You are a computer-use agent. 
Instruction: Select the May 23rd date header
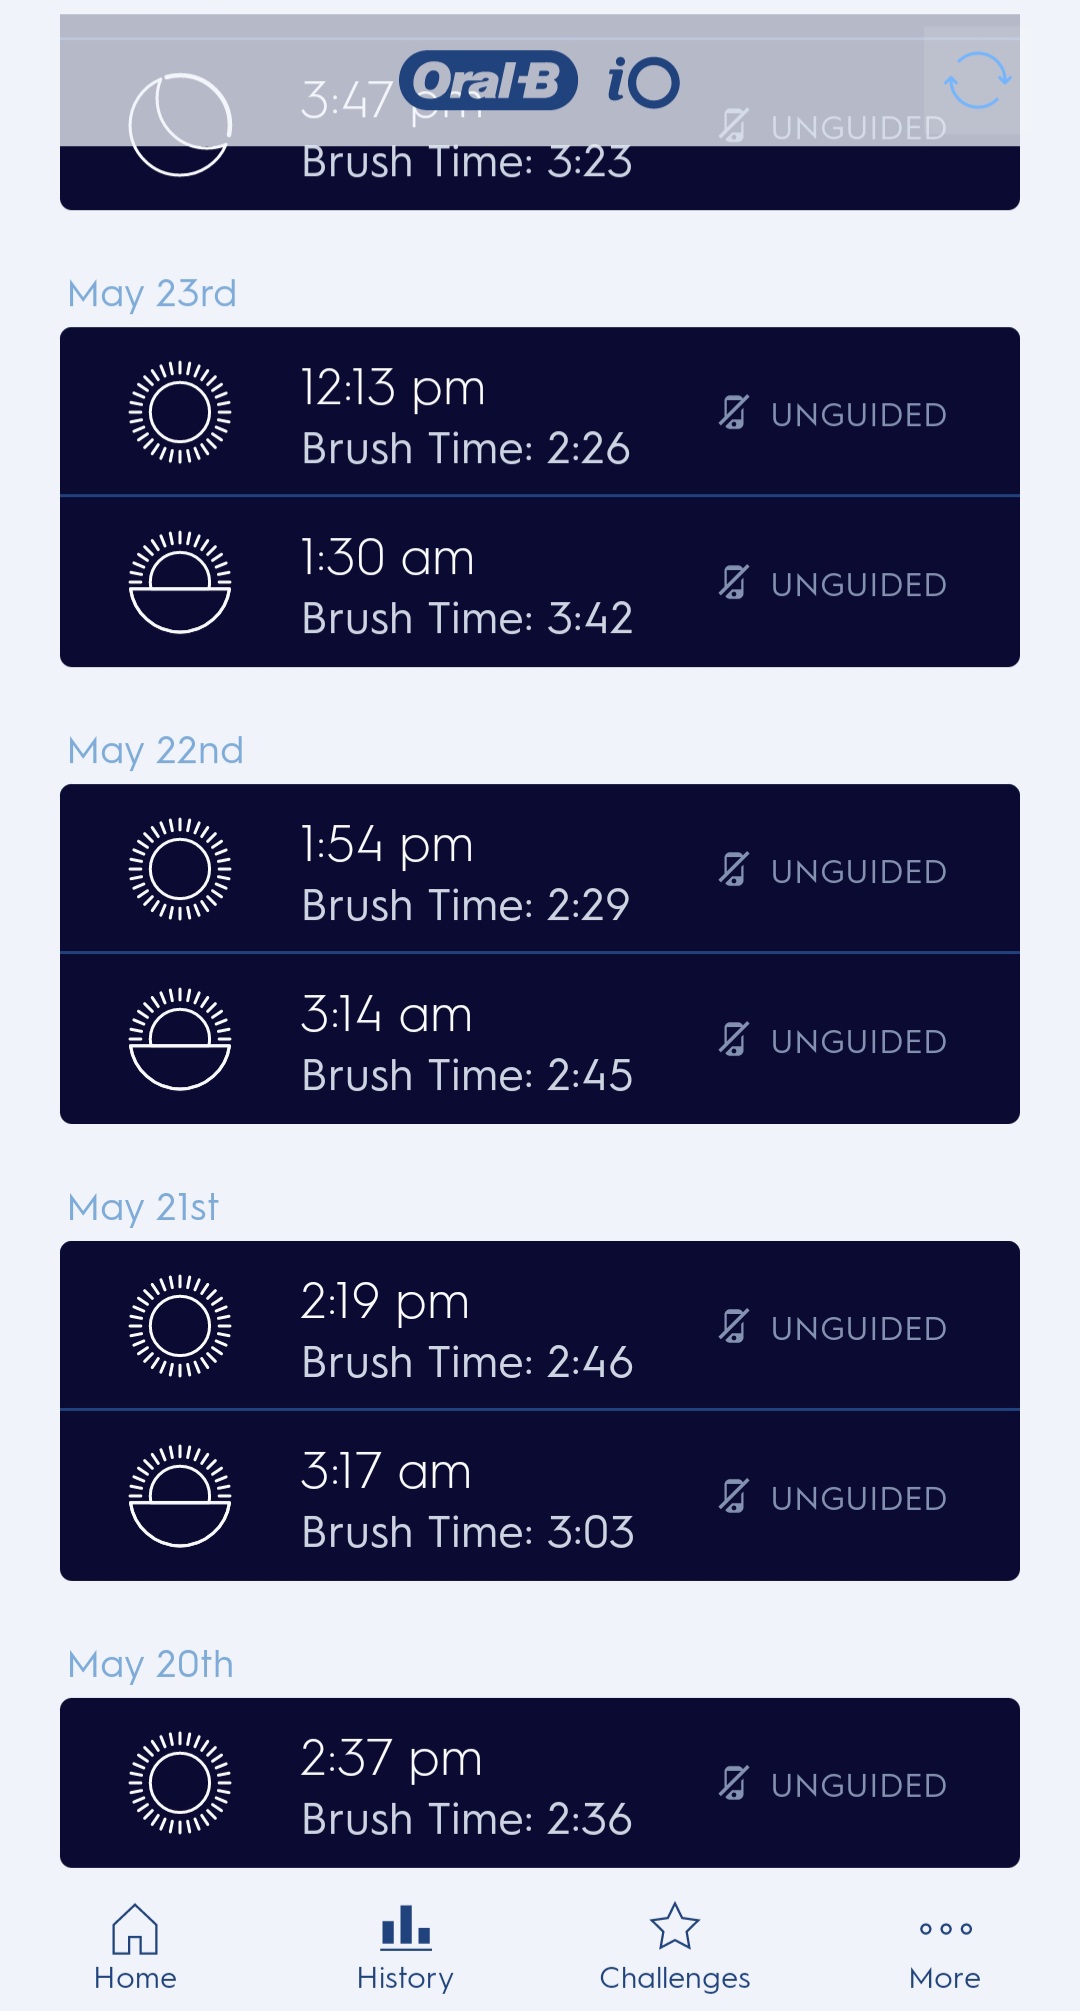(152, 294)
